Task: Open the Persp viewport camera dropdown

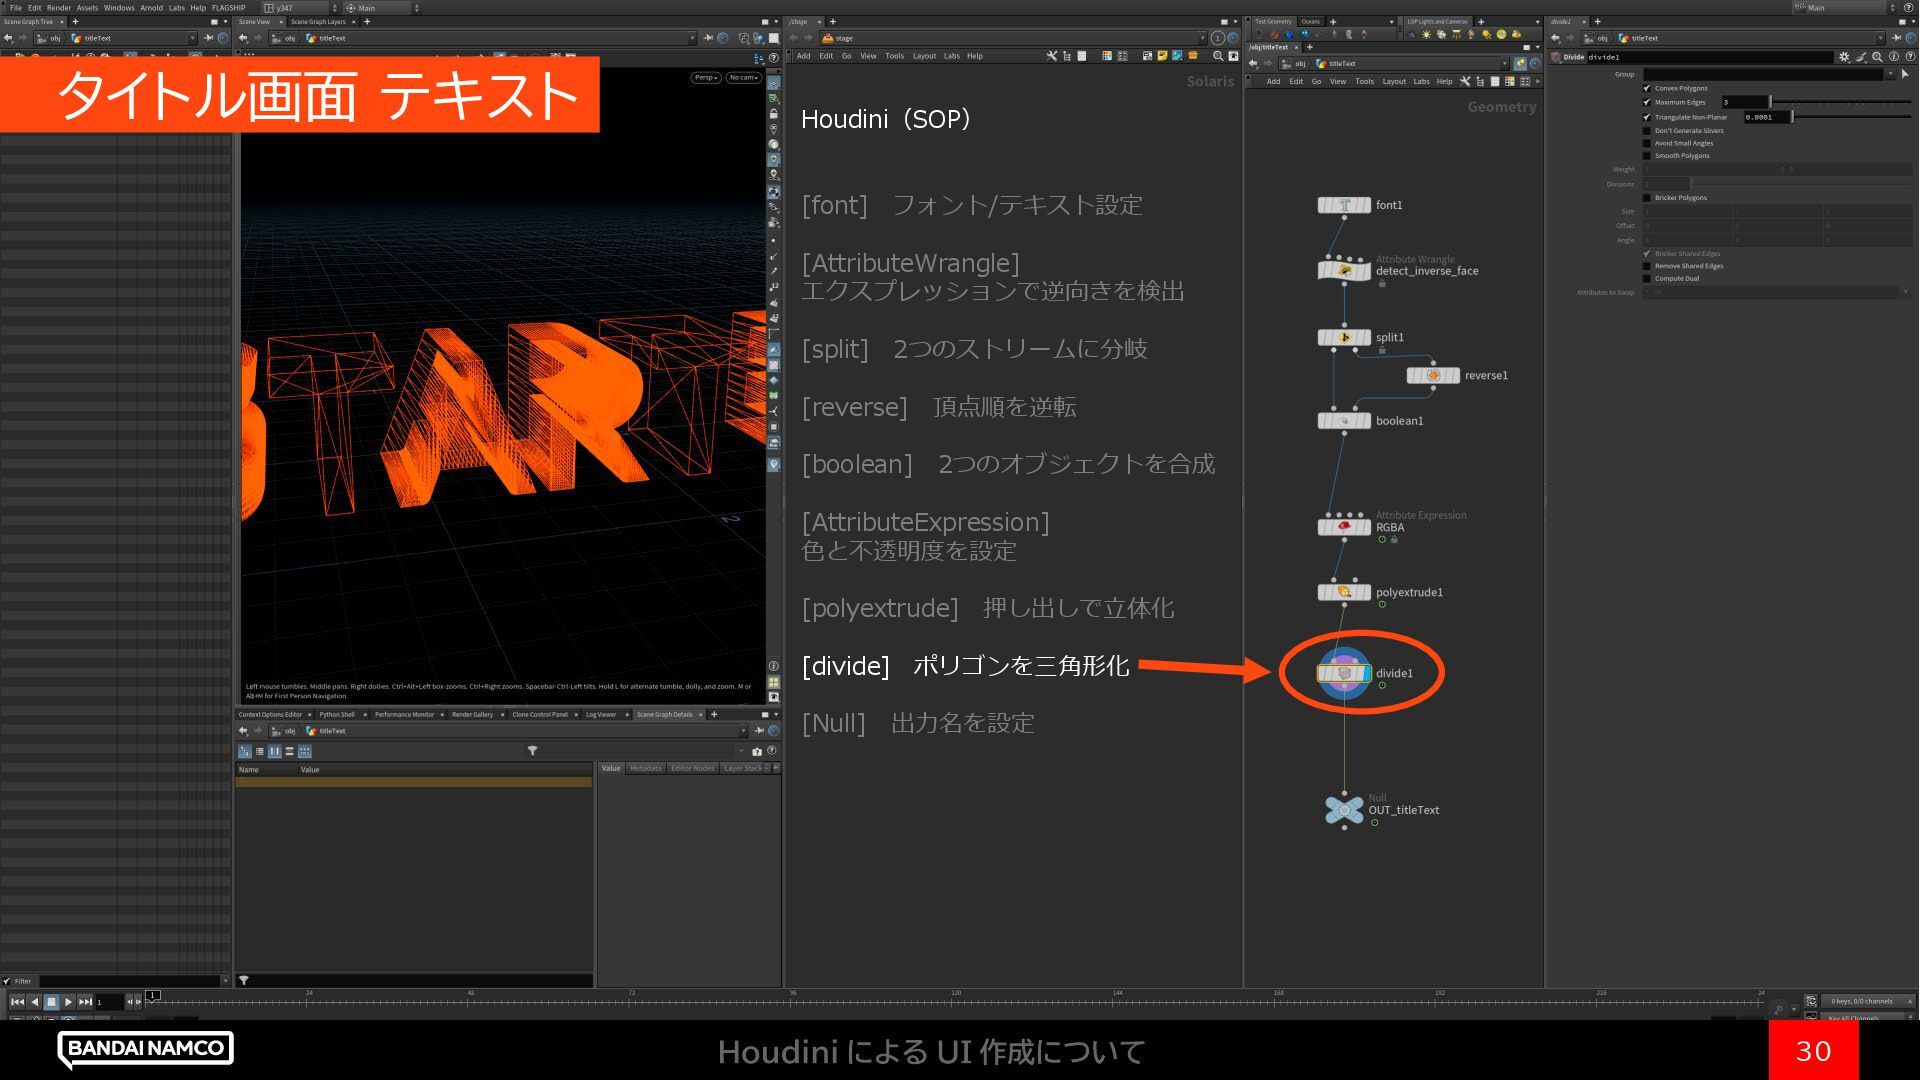Action: point(705,77)
